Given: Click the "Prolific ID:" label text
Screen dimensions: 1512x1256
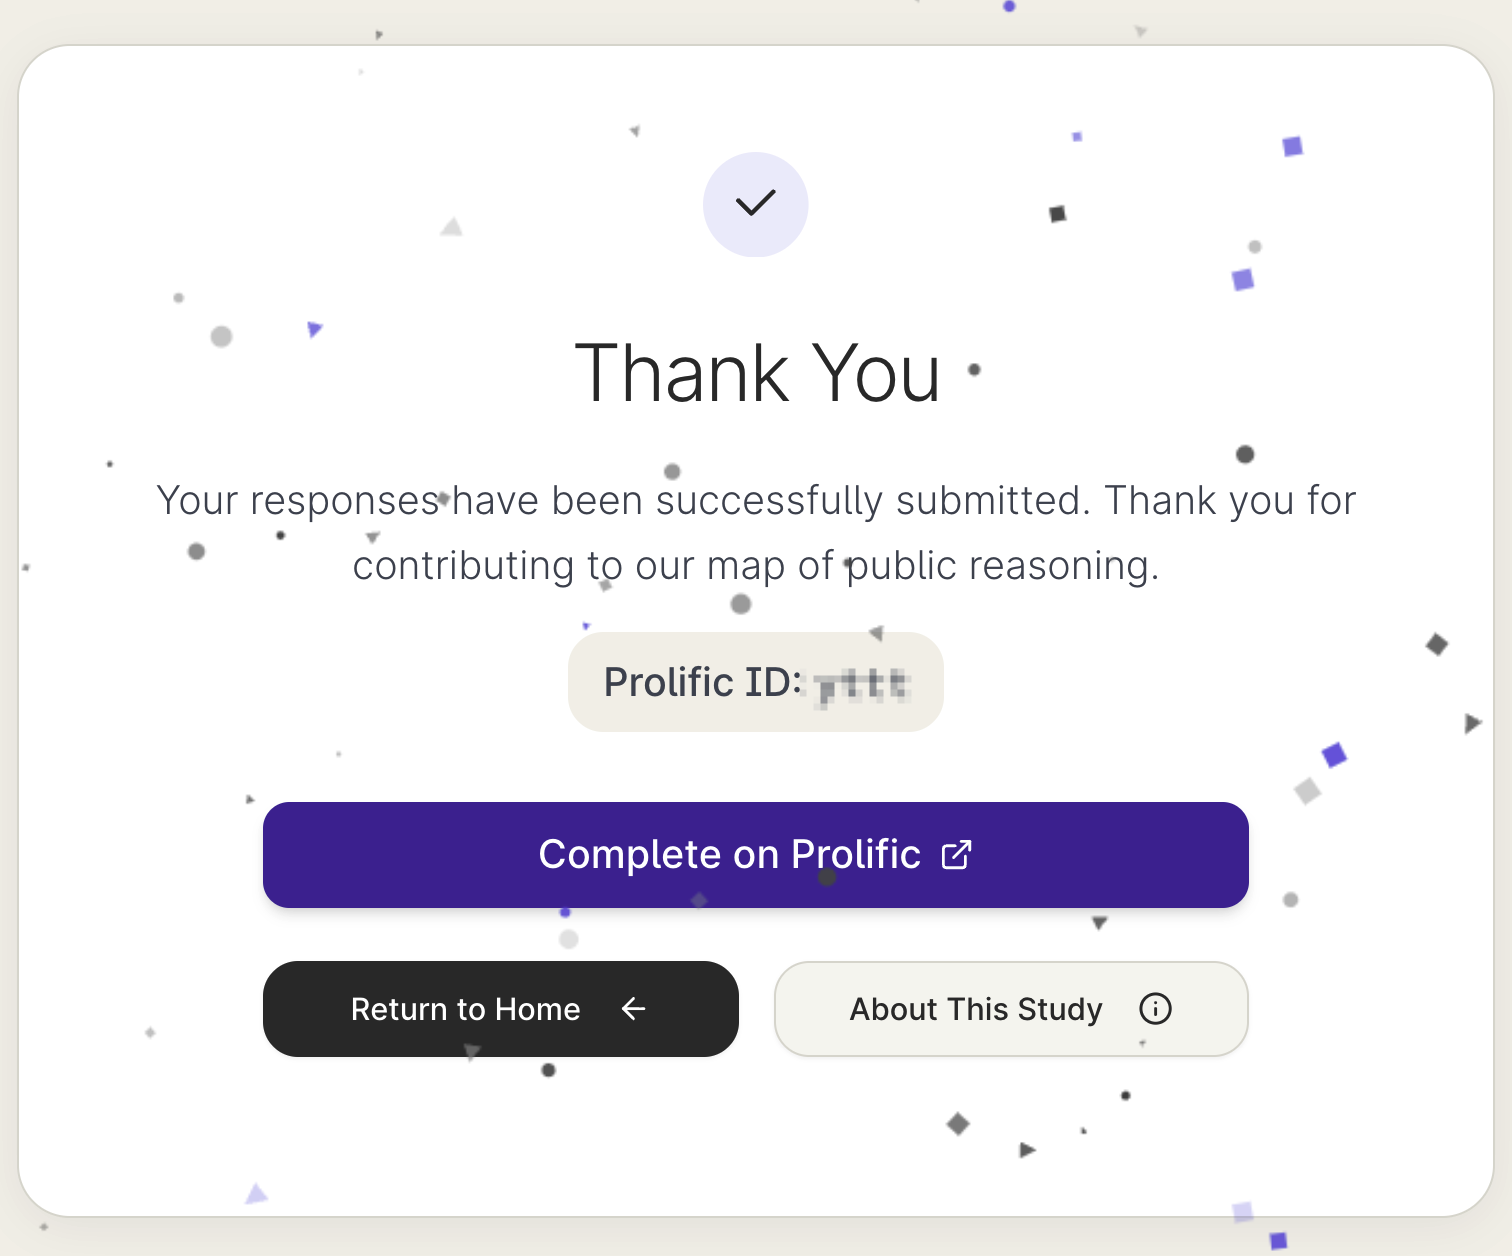Looking at the screenshot, I should click(x=702, y=682).
